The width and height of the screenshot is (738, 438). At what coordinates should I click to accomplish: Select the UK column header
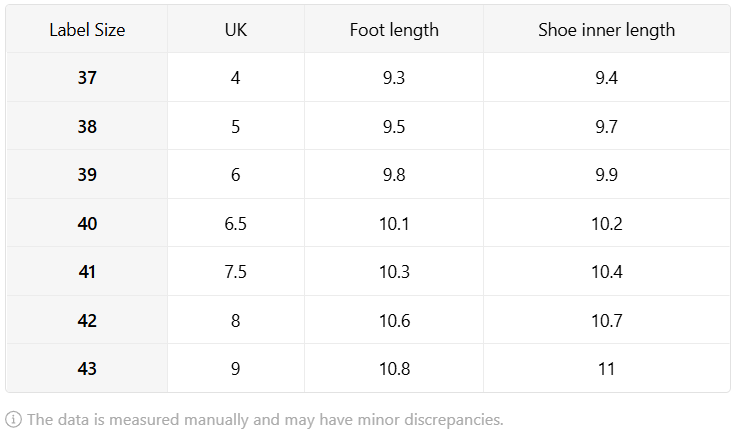(x=236, y=30)
